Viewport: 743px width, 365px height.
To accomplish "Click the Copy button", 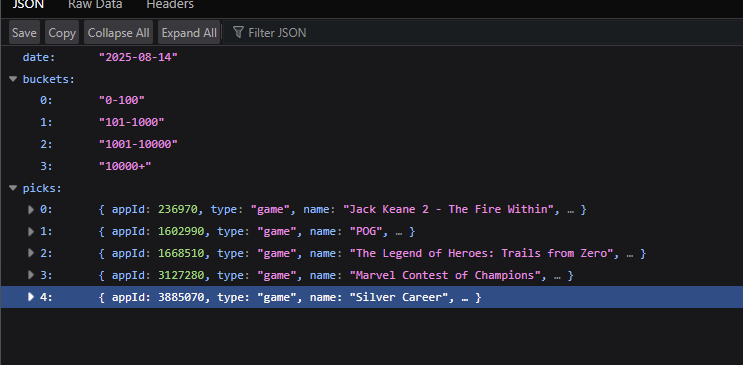I will tap(62, 33).
